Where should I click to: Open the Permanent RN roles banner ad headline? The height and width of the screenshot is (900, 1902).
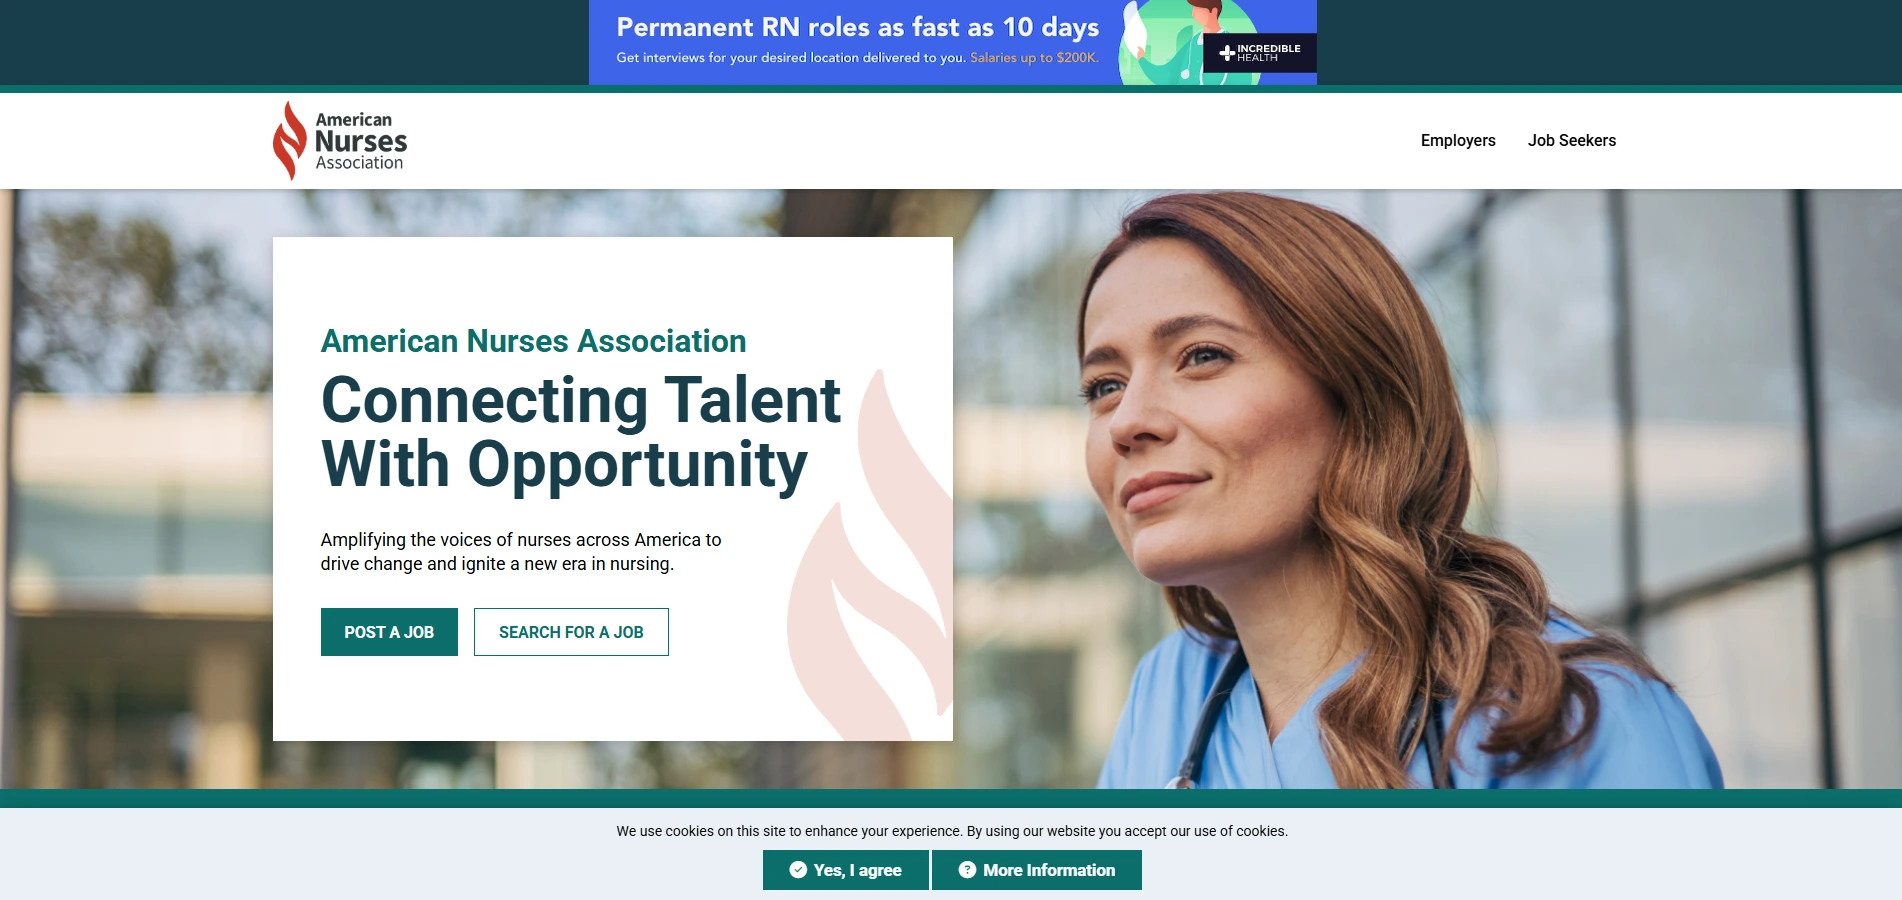pyautogui.click(x=857, y=27)
